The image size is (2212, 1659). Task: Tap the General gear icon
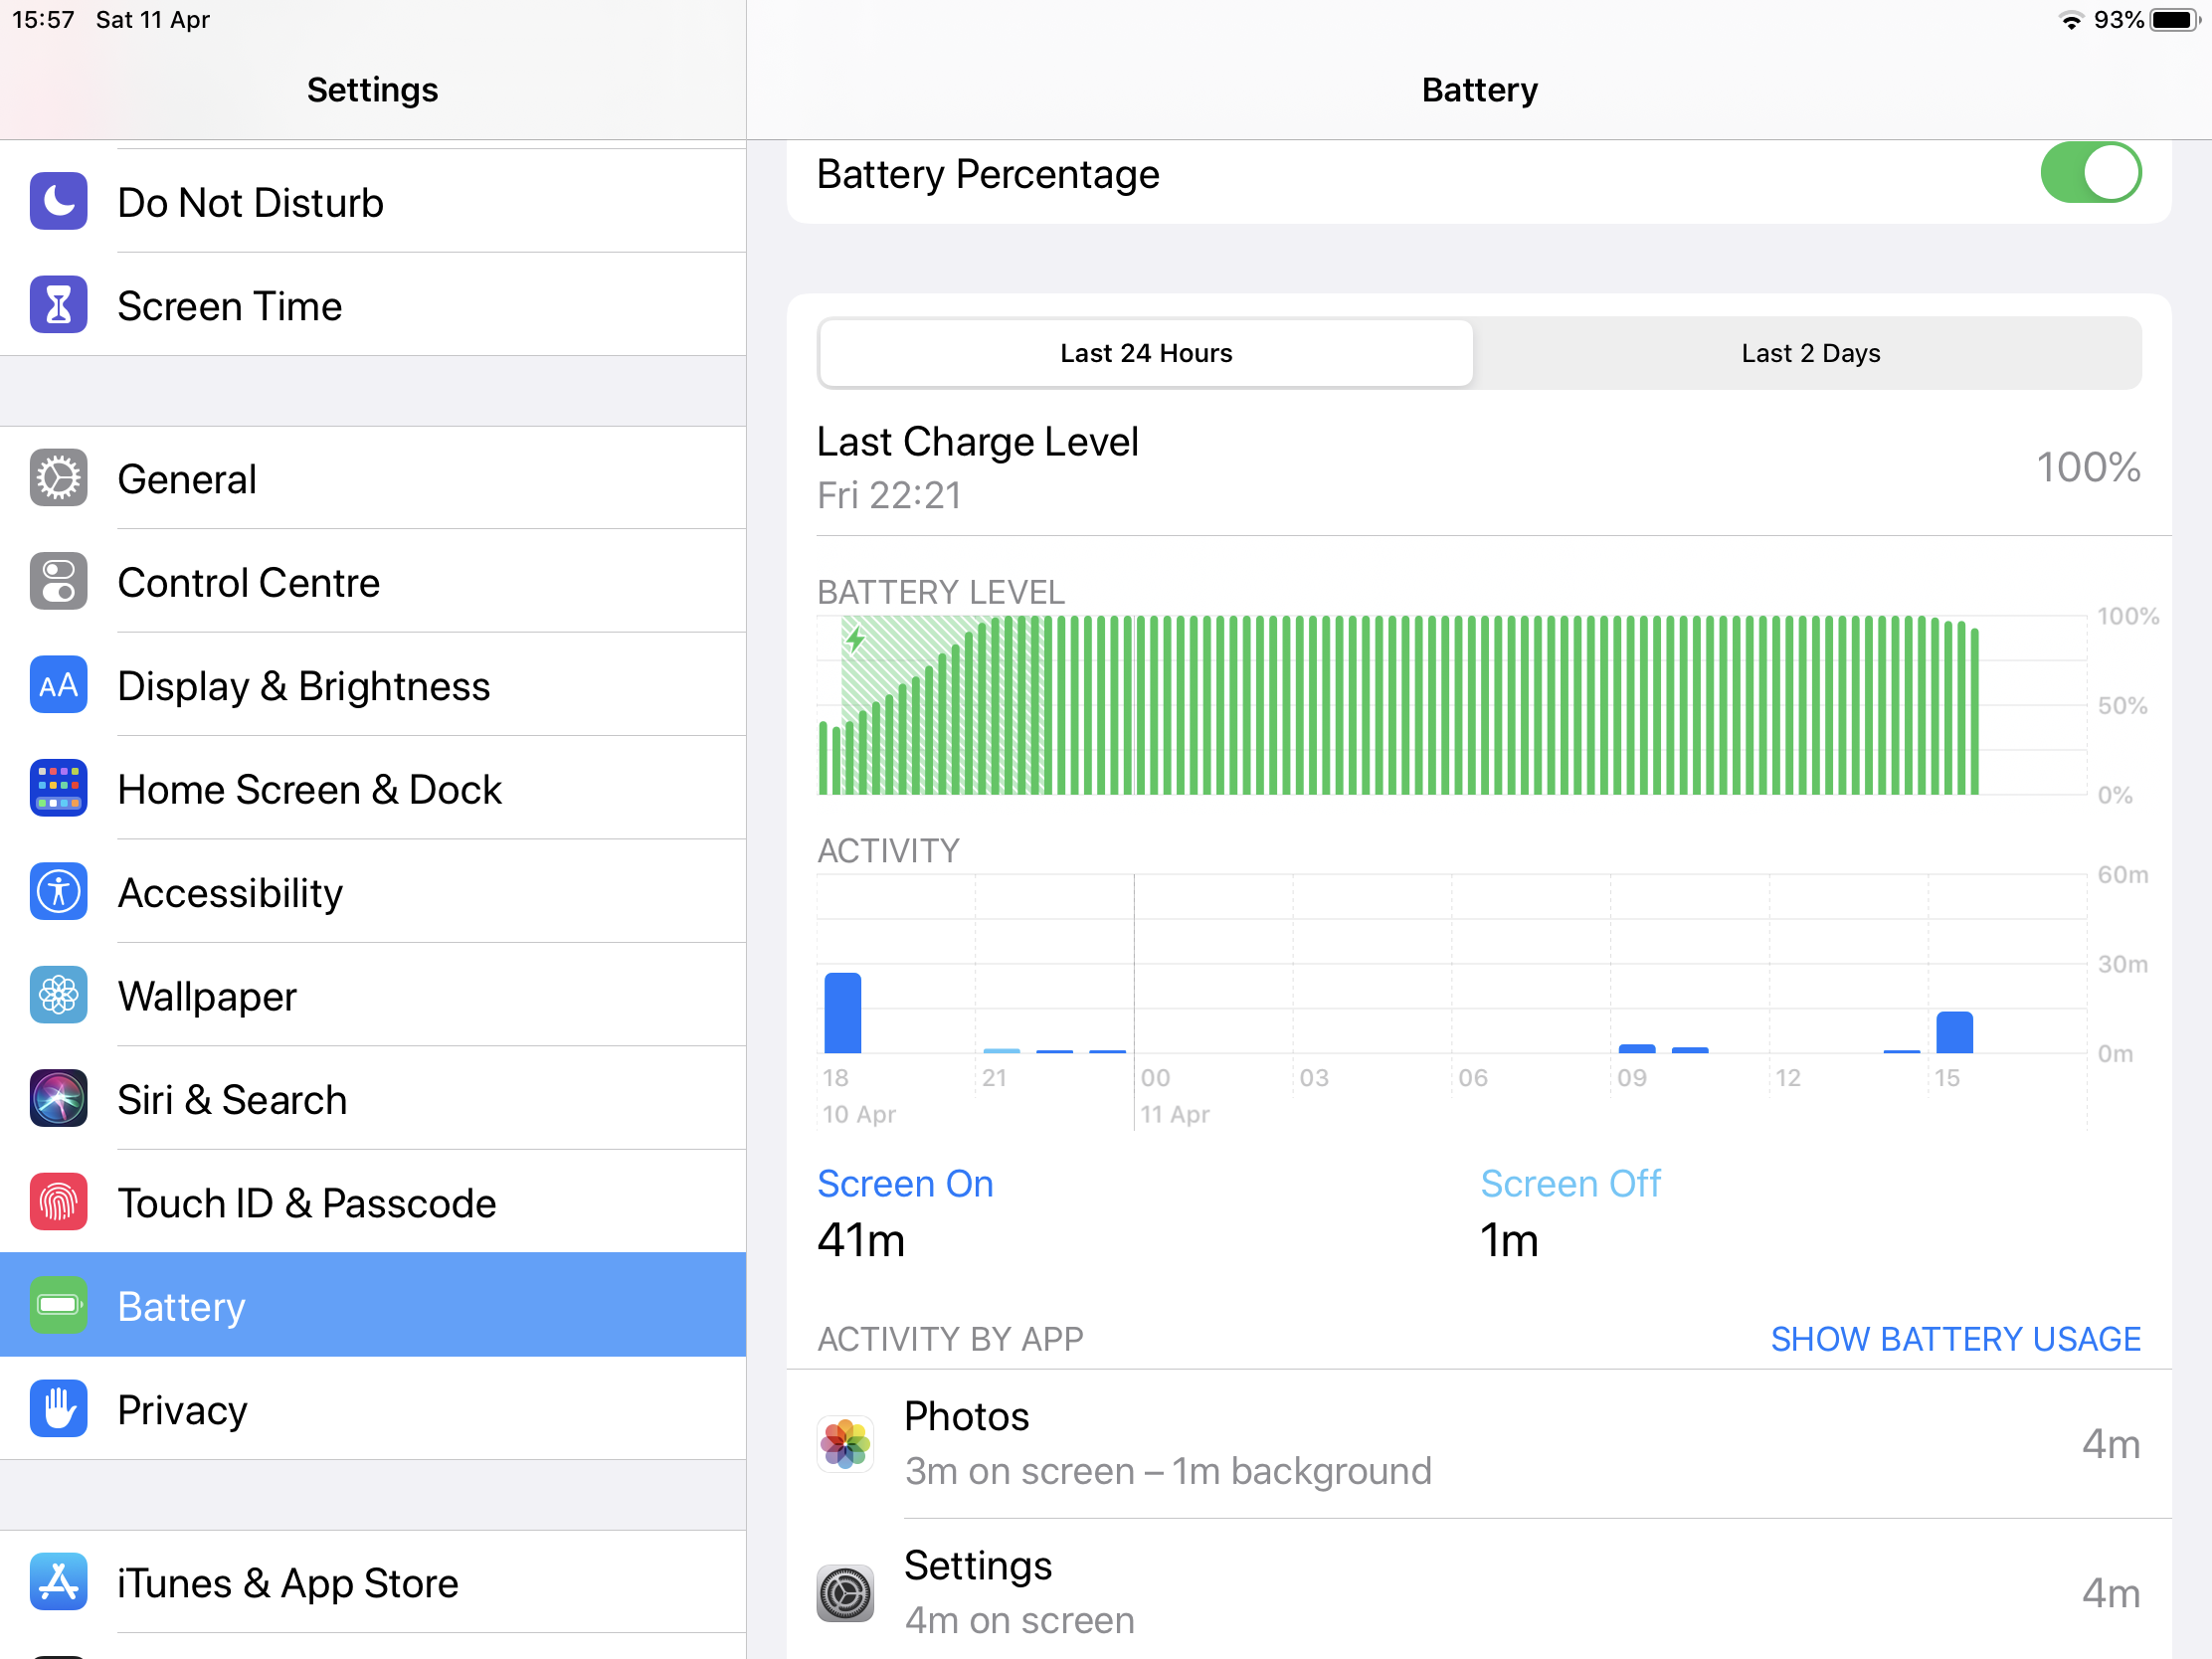coord(58,479)
